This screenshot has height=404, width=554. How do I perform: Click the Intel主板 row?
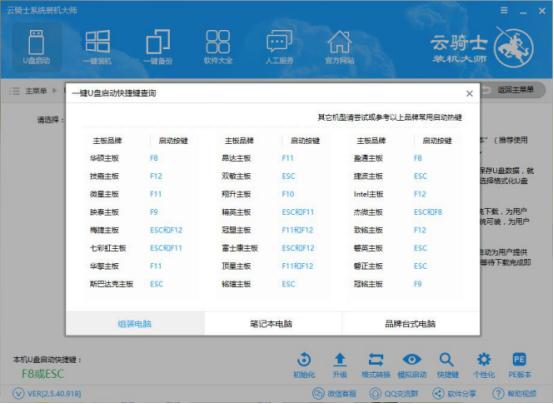click(404, 194)
